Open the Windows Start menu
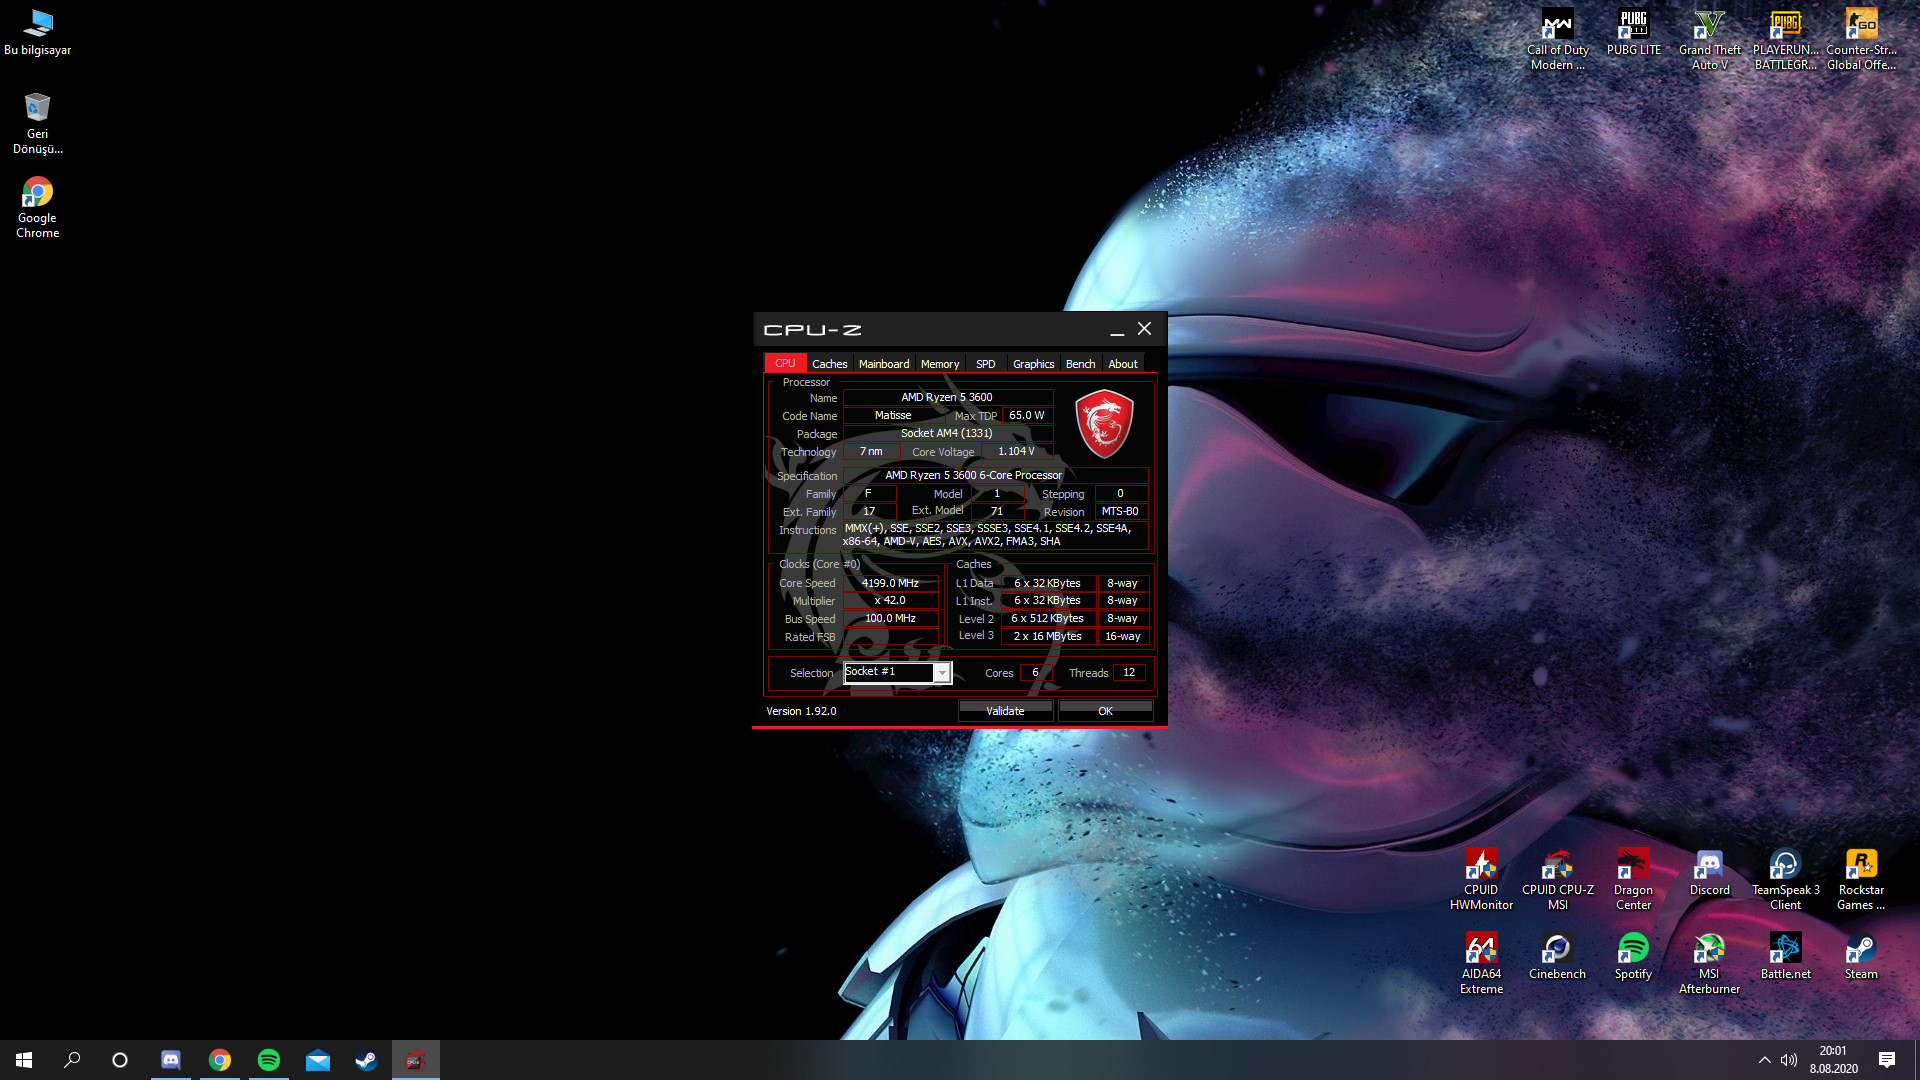 click(x=24, y=1060)
